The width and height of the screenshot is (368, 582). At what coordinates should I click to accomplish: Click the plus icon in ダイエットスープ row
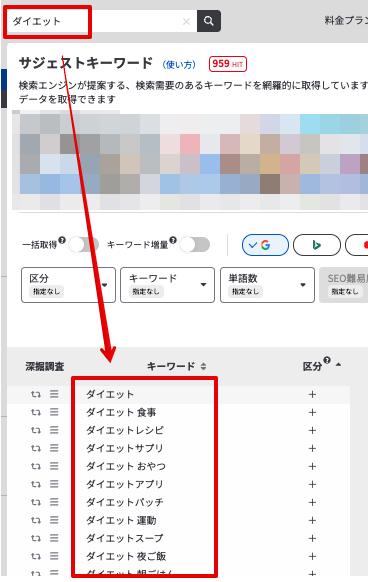(312, 538)
